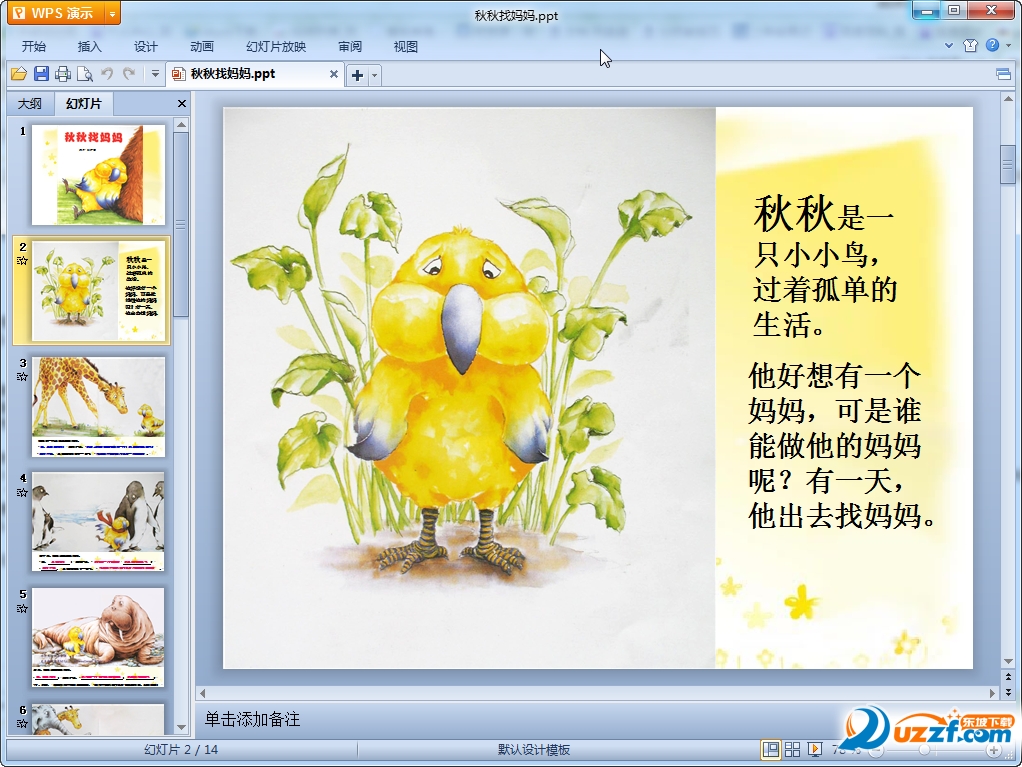Open a file with the folder icon

[x=19, y=74]
